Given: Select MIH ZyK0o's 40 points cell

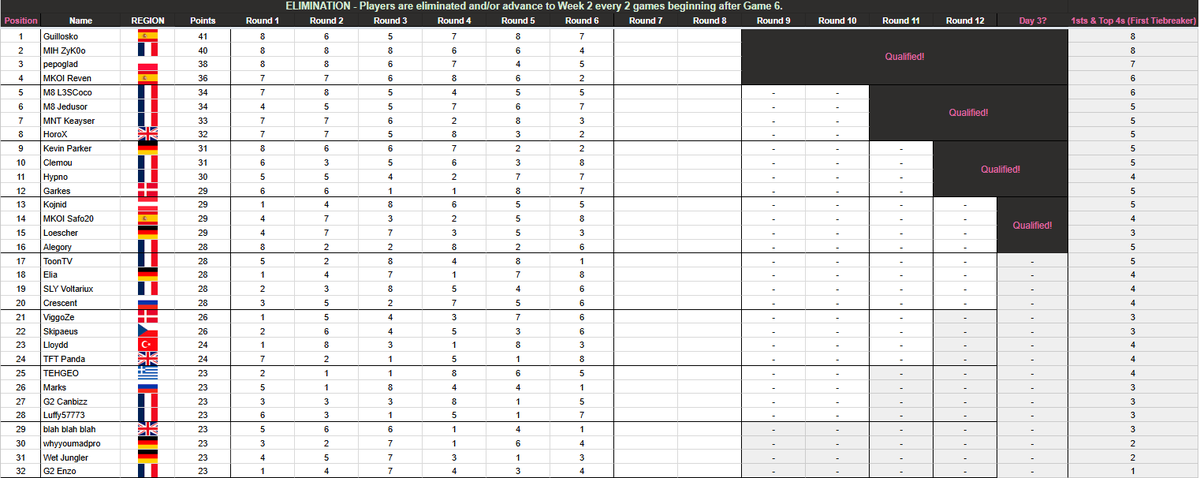Looking at the screenshot, I should [x=202, y=49].
